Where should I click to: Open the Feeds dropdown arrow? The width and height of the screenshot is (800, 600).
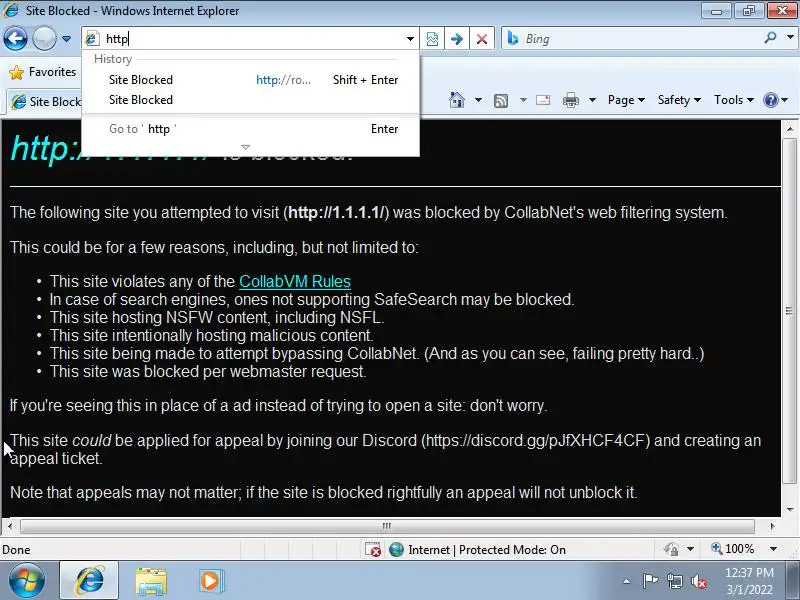point(523,100)
